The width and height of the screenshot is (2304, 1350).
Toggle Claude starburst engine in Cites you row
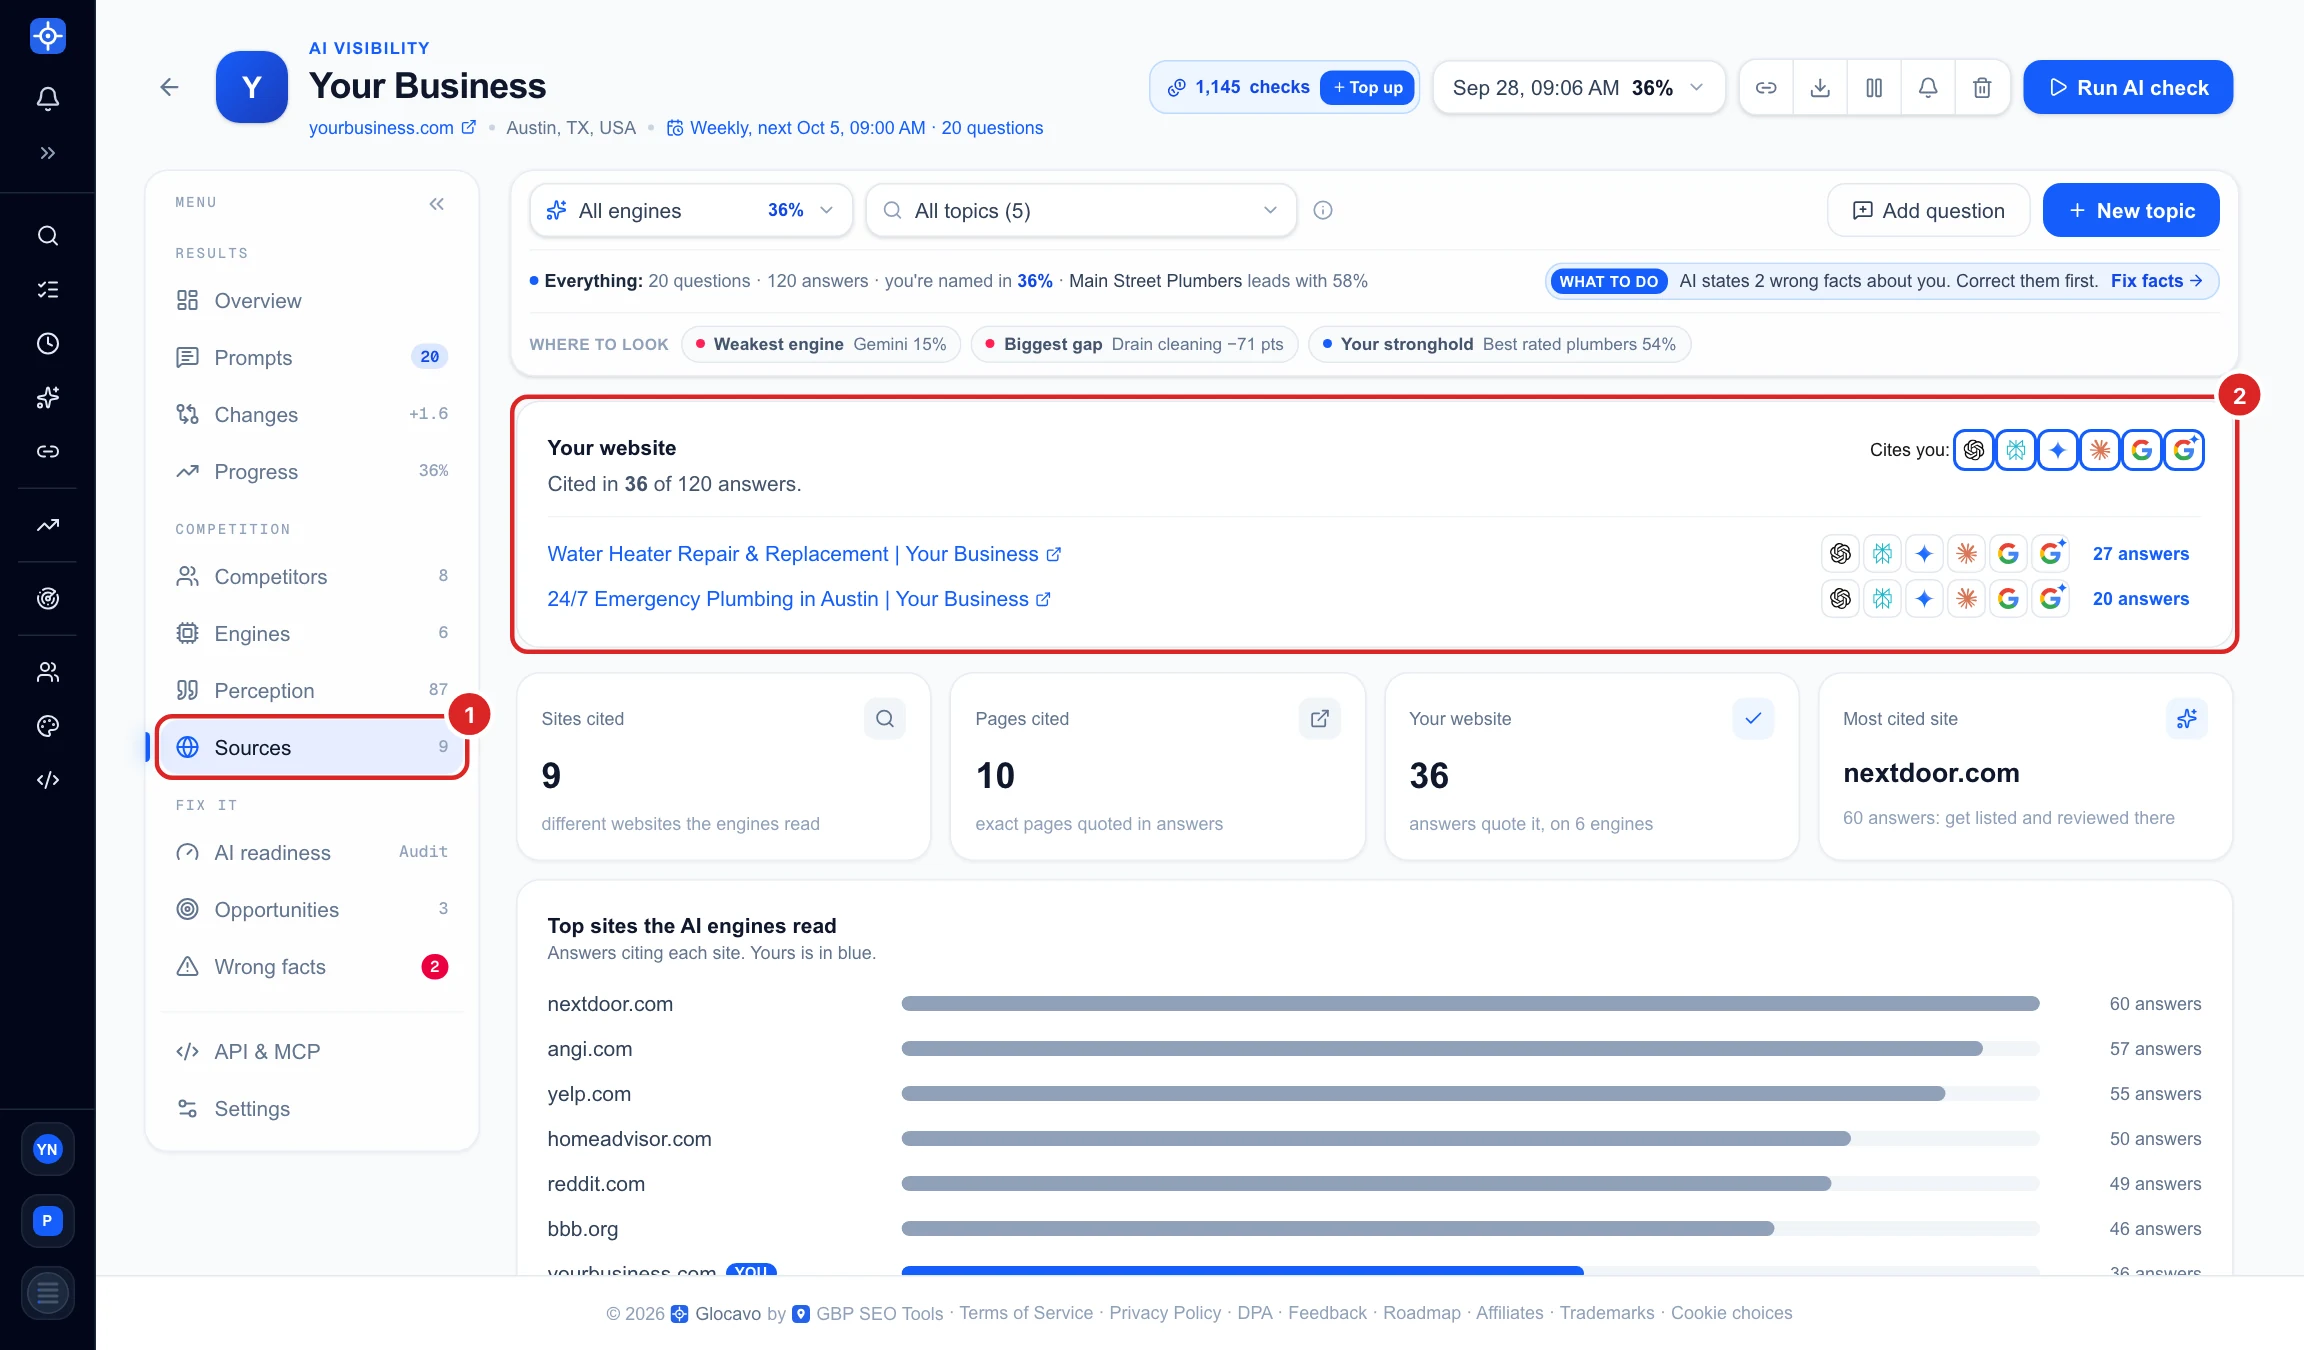(x=2100, y=450)
